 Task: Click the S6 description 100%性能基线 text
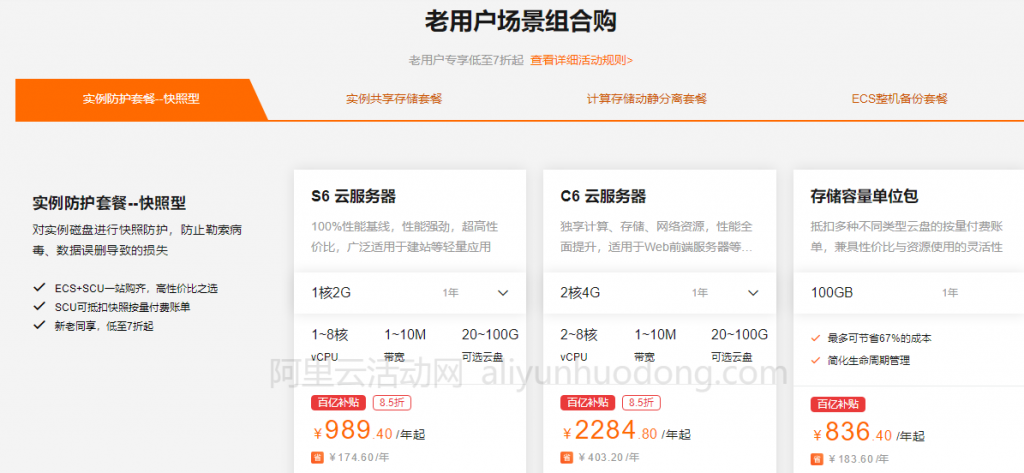point(405,237)
